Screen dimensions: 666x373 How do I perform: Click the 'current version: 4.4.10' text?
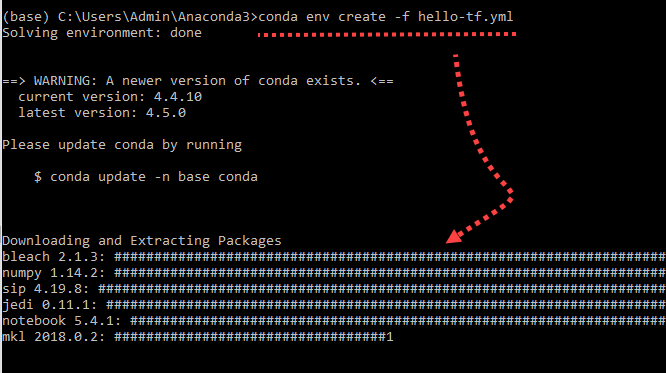tap(110, 97)
